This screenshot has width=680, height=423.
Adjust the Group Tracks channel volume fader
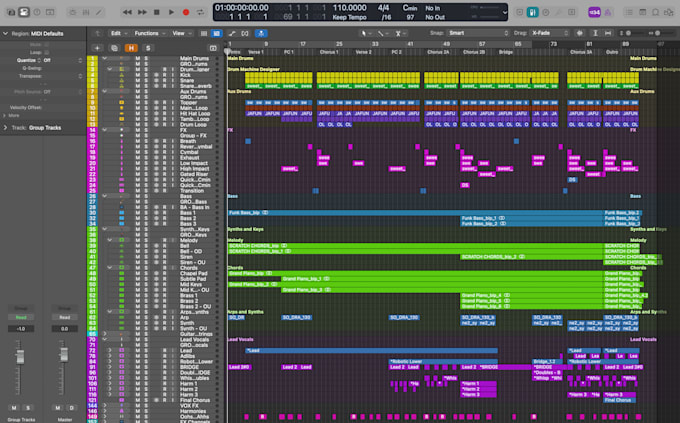pyautogui.click(x=20, y=357)
